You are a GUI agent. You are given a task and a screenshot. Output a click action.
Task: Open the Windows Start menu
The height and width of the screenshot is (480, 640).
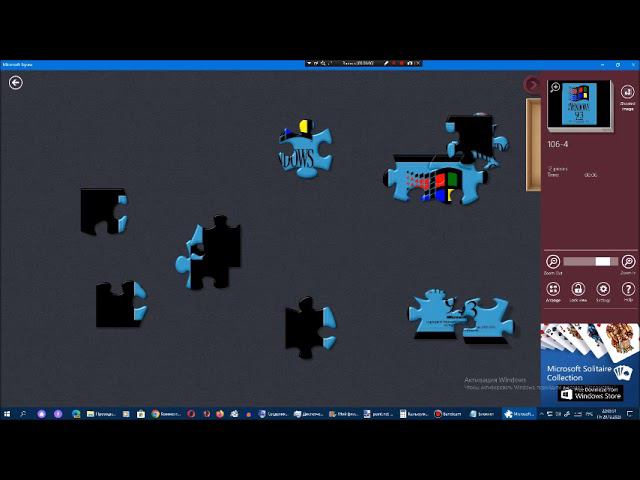click(7, 414)
